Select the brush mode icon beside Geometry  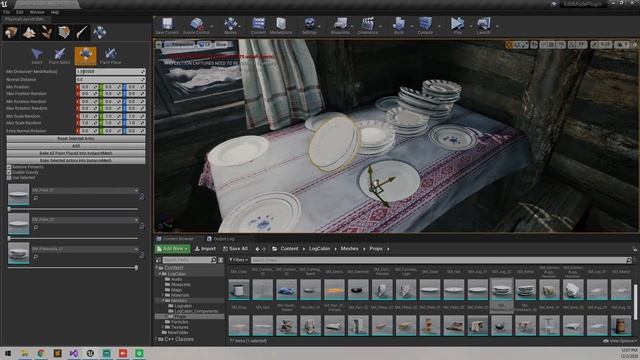pyautogui.click(x=82, y=32)
